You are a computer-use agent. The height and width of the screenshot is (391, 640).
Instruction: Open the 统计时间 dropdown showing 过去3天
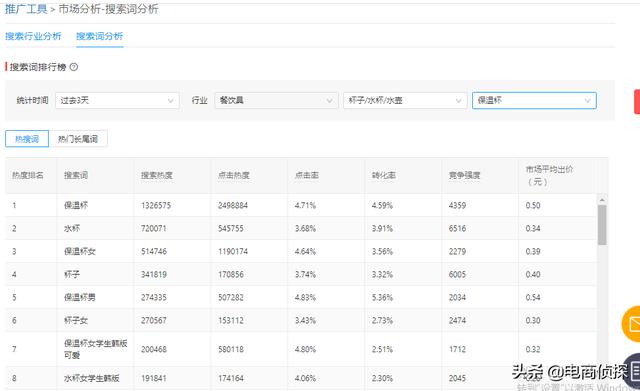coord(117,100)
